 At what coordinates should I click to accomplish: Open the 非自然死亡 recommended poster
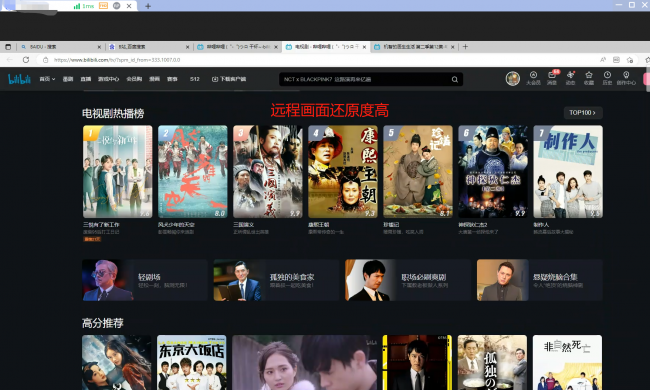pyautogui.click(x=567, y=362)
